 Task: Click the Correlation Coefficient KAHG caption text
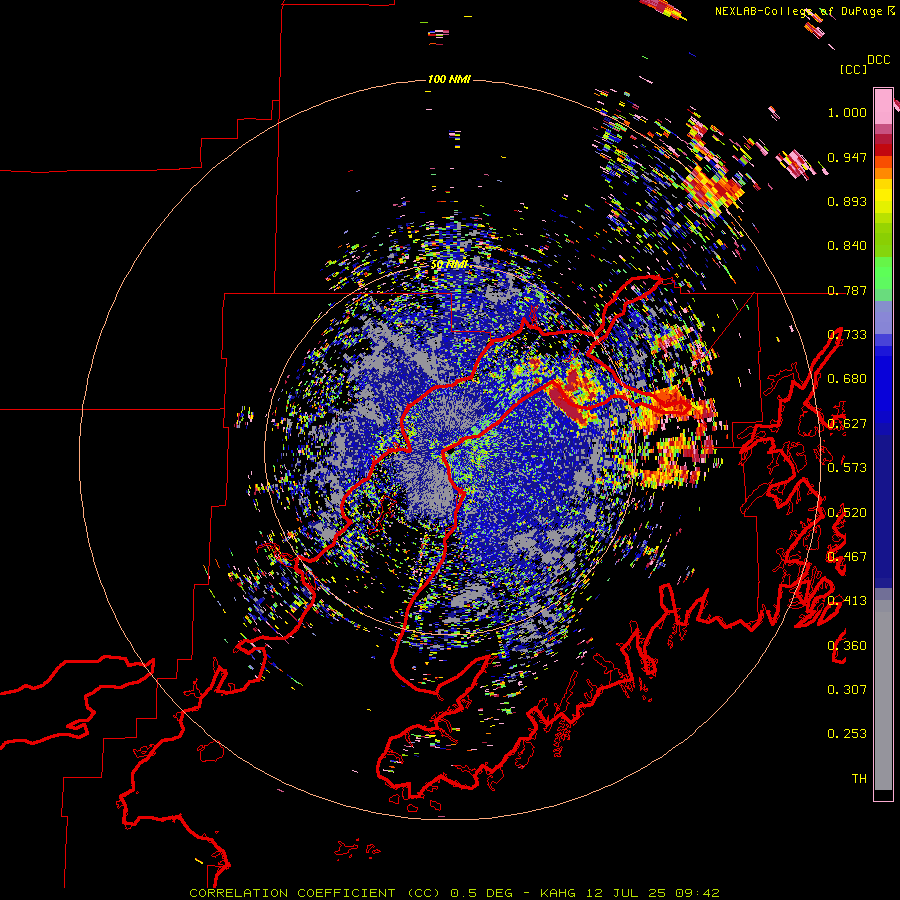pyautogui.click(x=454, y=893)
